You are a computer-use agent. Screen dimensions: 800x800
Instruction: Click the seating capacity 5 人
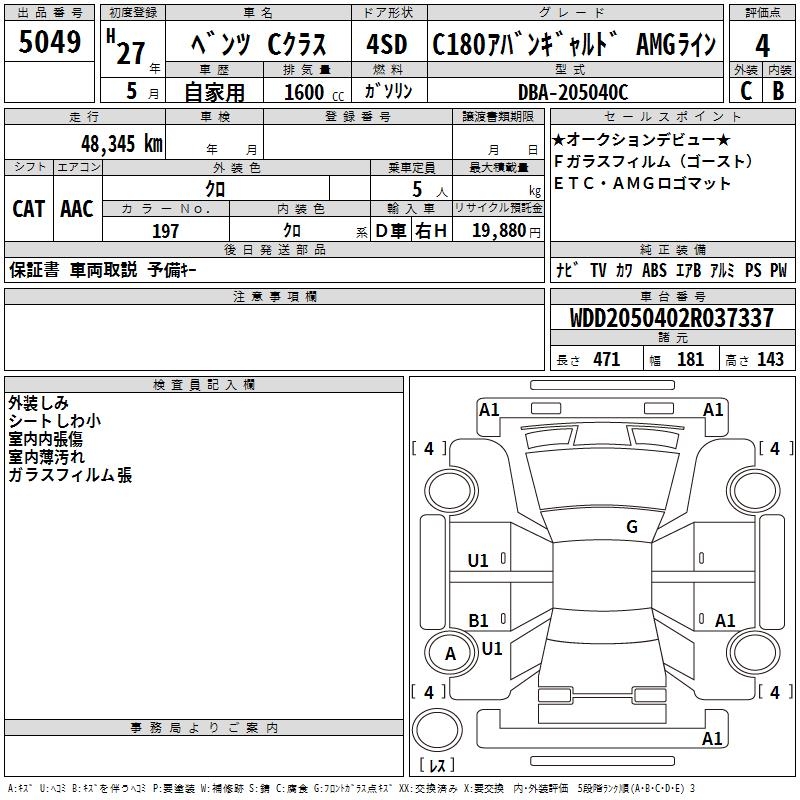430,189
